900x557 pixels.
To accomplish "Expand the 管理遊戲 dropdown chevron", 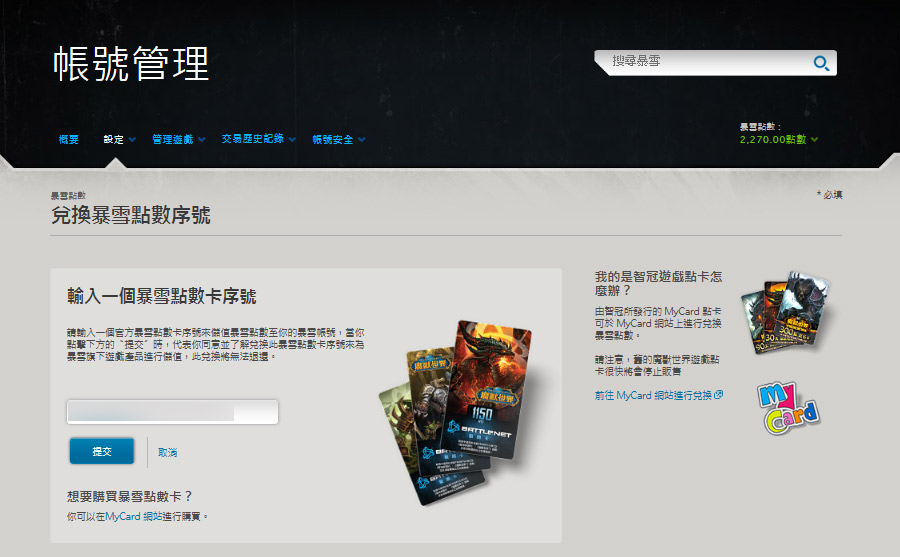I will 201,140.
